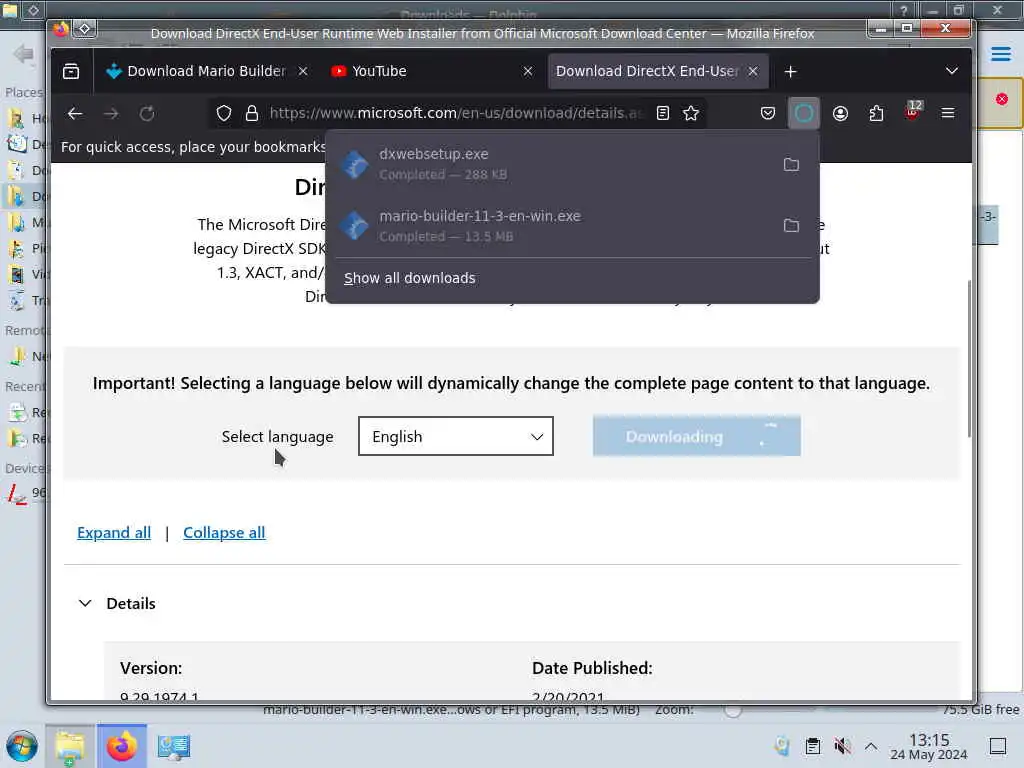Open the Start menu orb
Image resolution: width=1024 pixels, height=768 pixels.
(22, 746)
